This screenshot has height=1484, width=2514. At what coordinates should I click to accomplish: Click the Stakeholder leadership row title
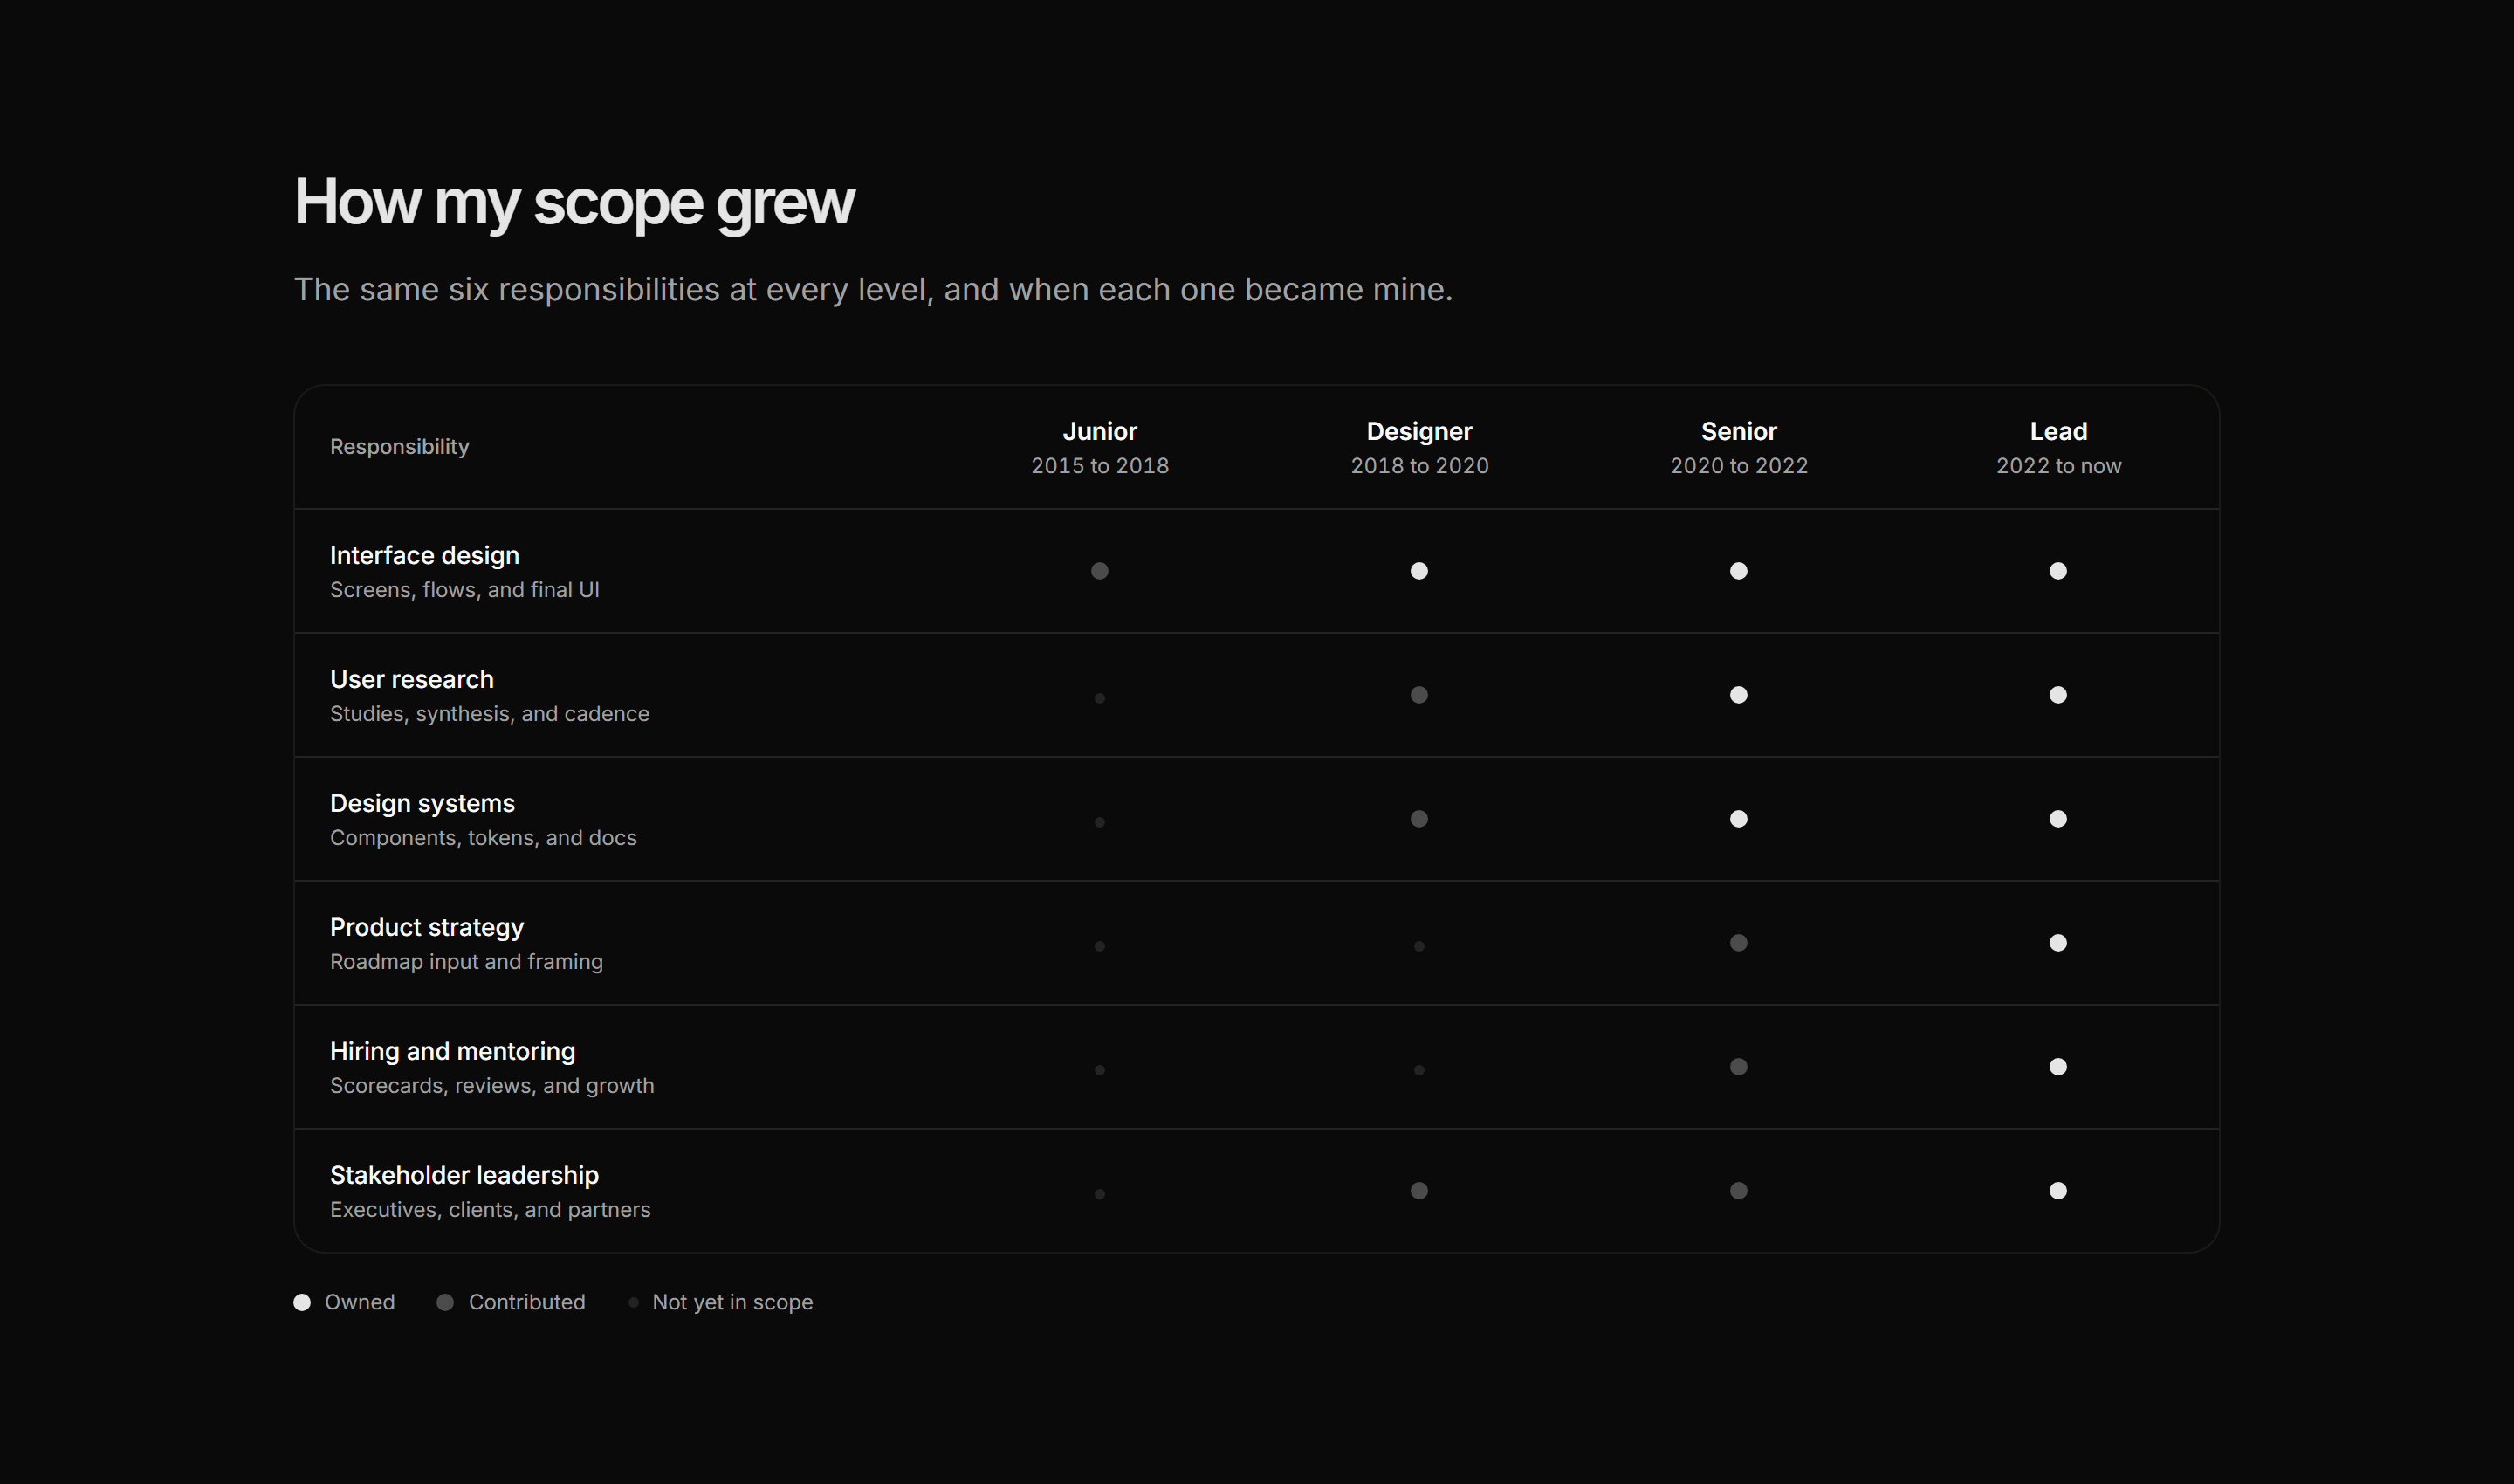point(464,1175)
